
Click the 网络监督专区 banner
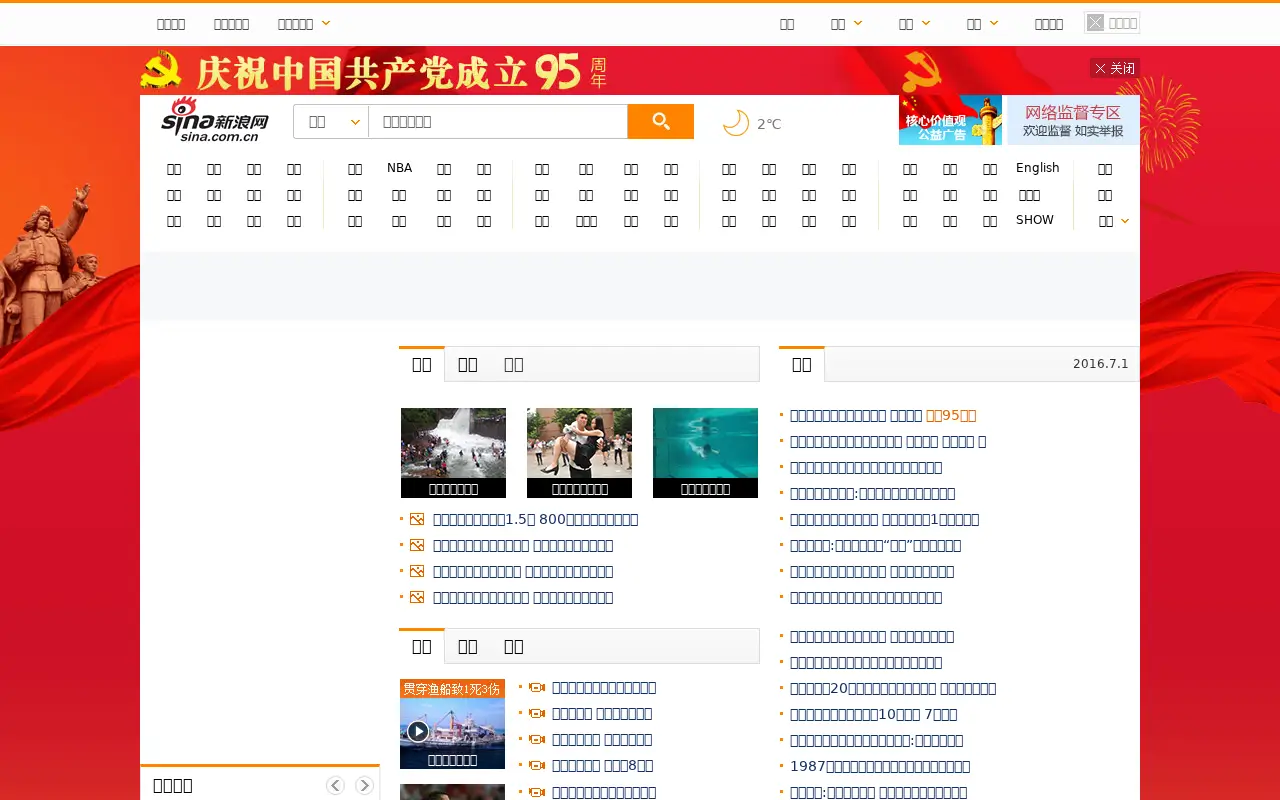pyautogui.click(x=1072, y=120)
